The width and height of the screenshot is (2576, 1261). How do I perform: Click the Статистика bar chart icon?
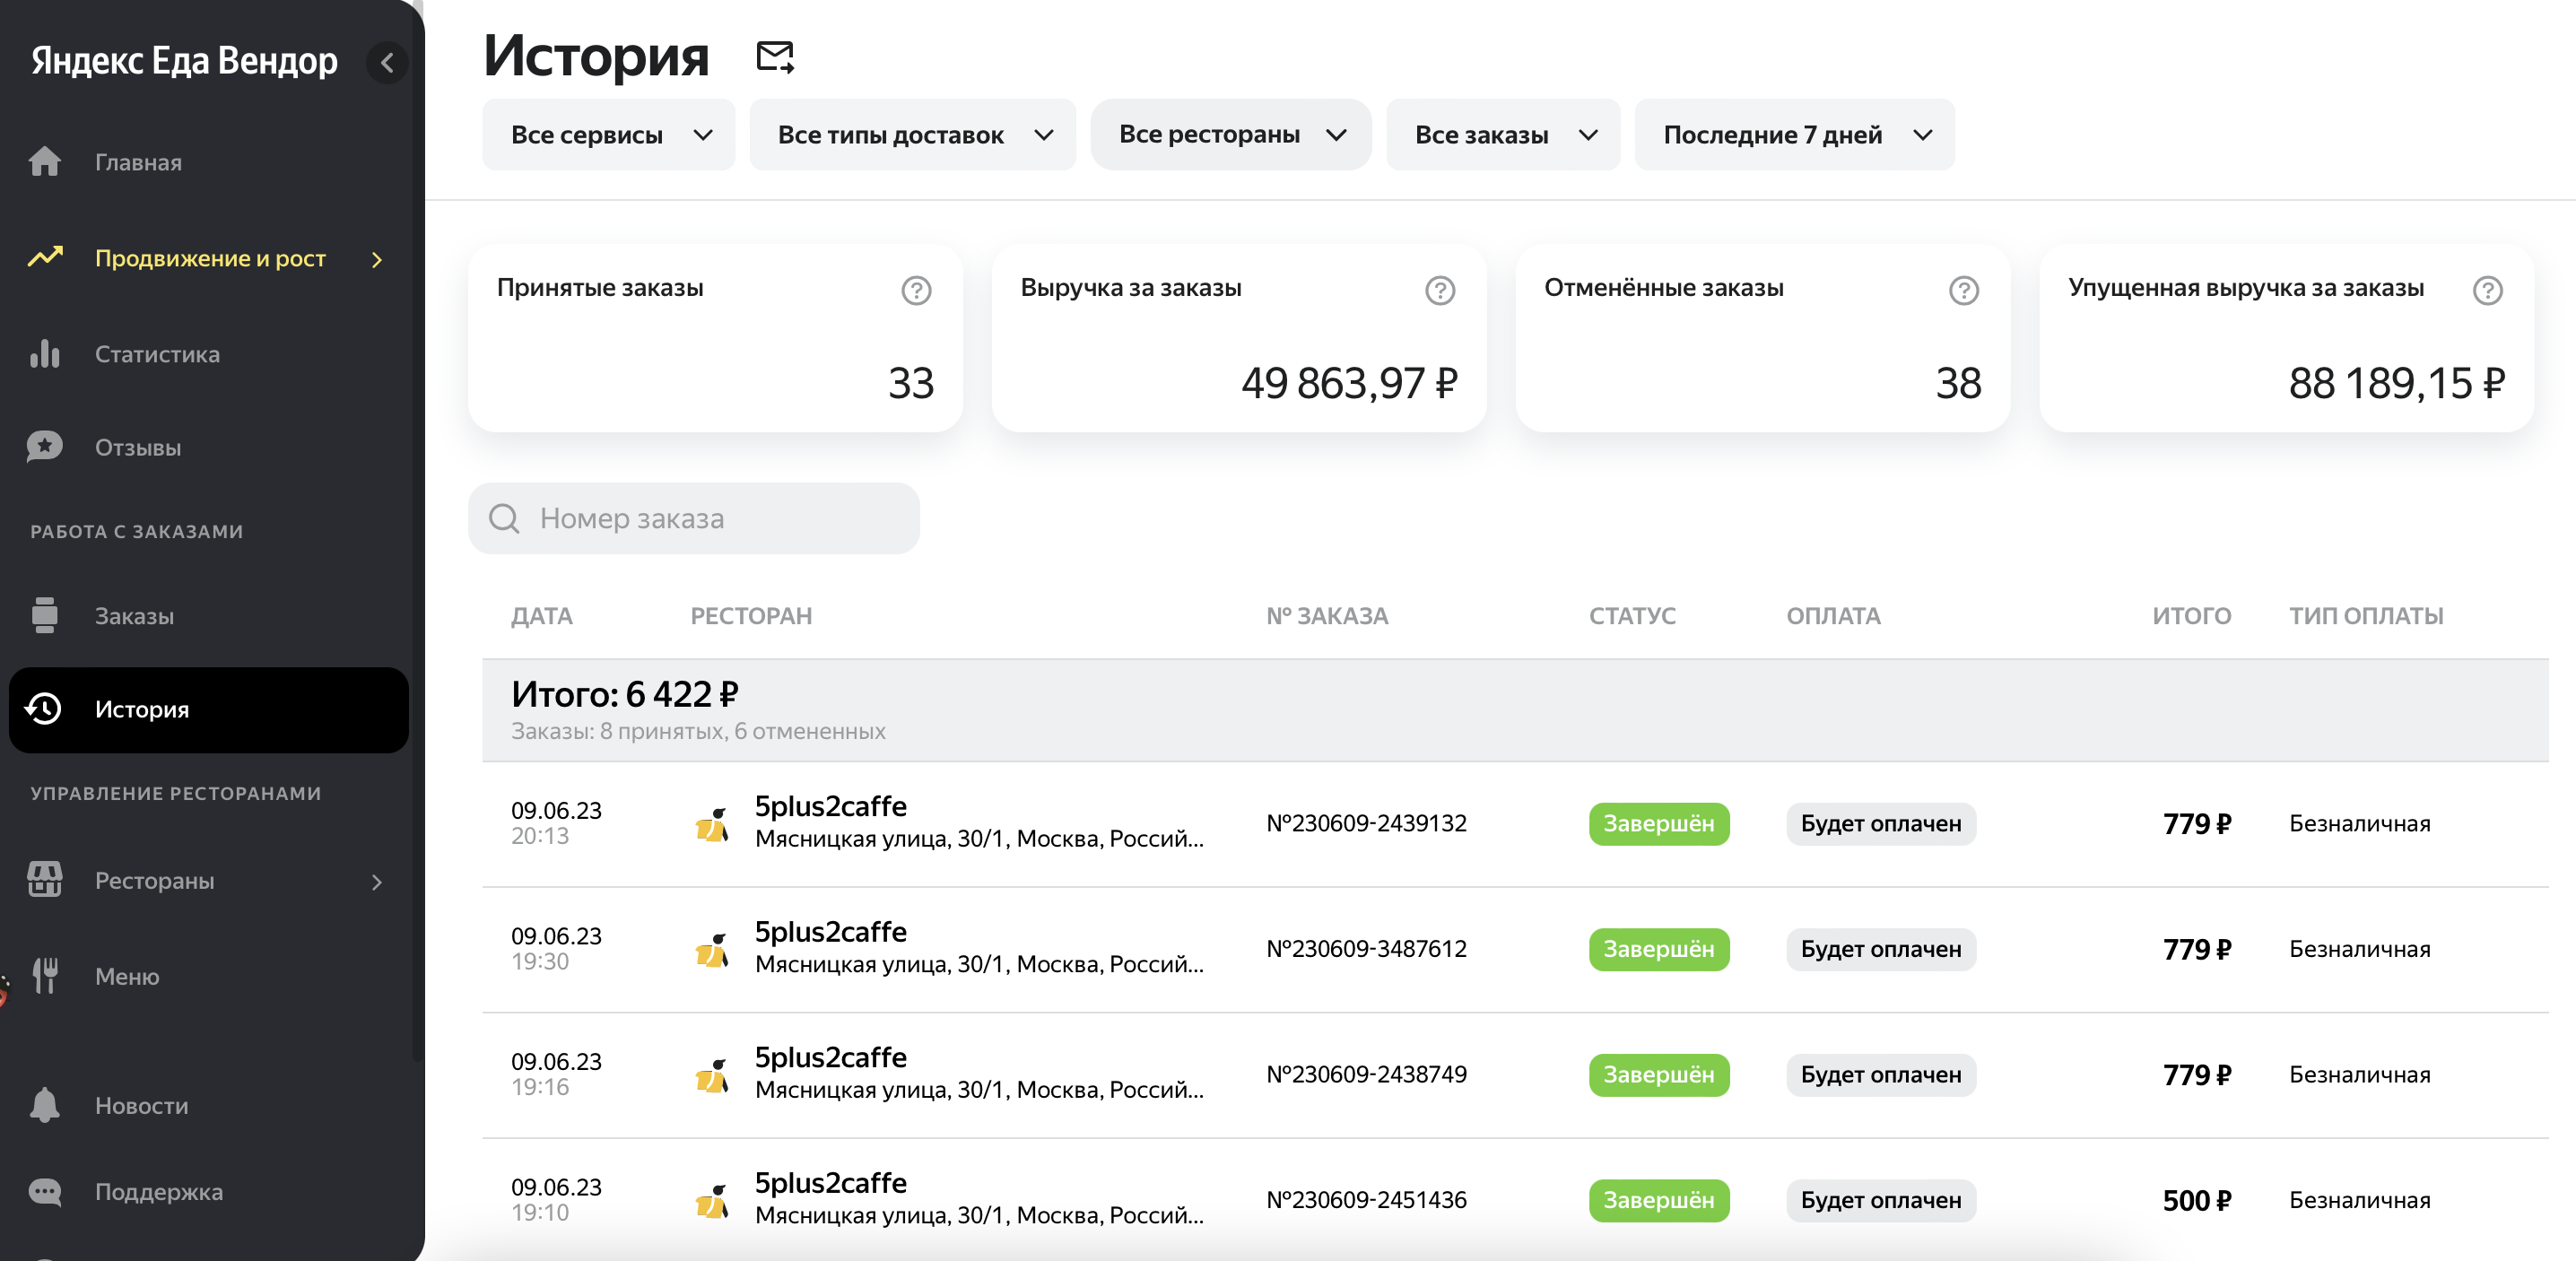click(x=45, y=354)
